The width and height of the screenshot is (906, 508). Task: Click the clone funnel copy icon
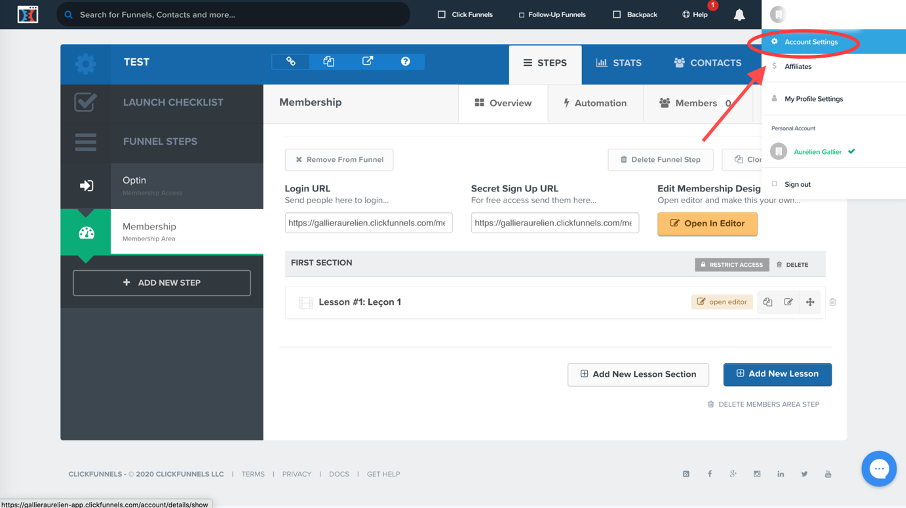tap(328, 61)
